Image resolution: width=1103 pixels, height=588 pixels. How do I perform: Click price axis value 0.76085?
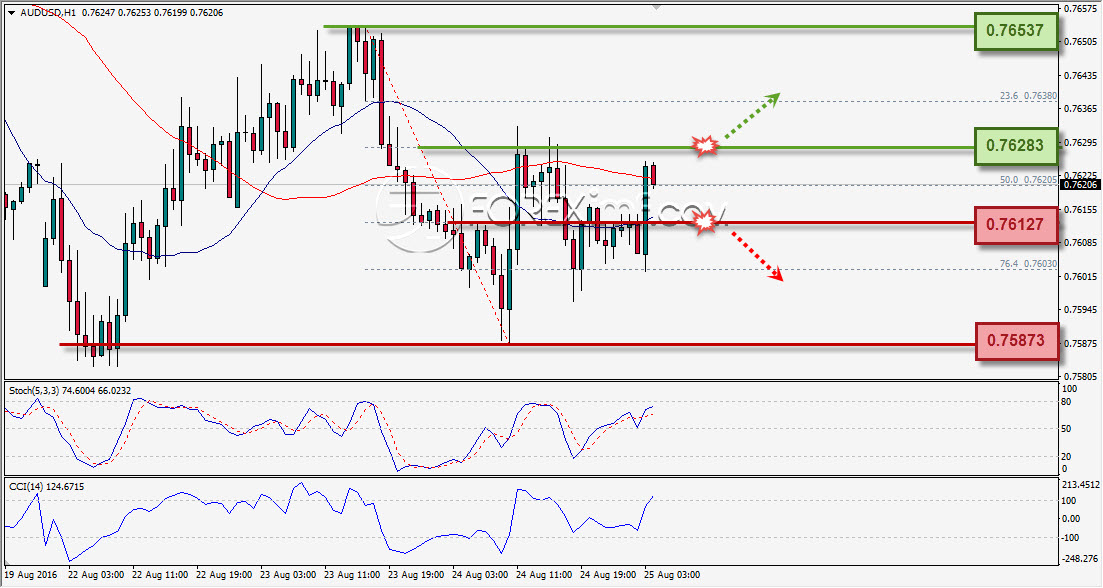tap(1081, 243)
